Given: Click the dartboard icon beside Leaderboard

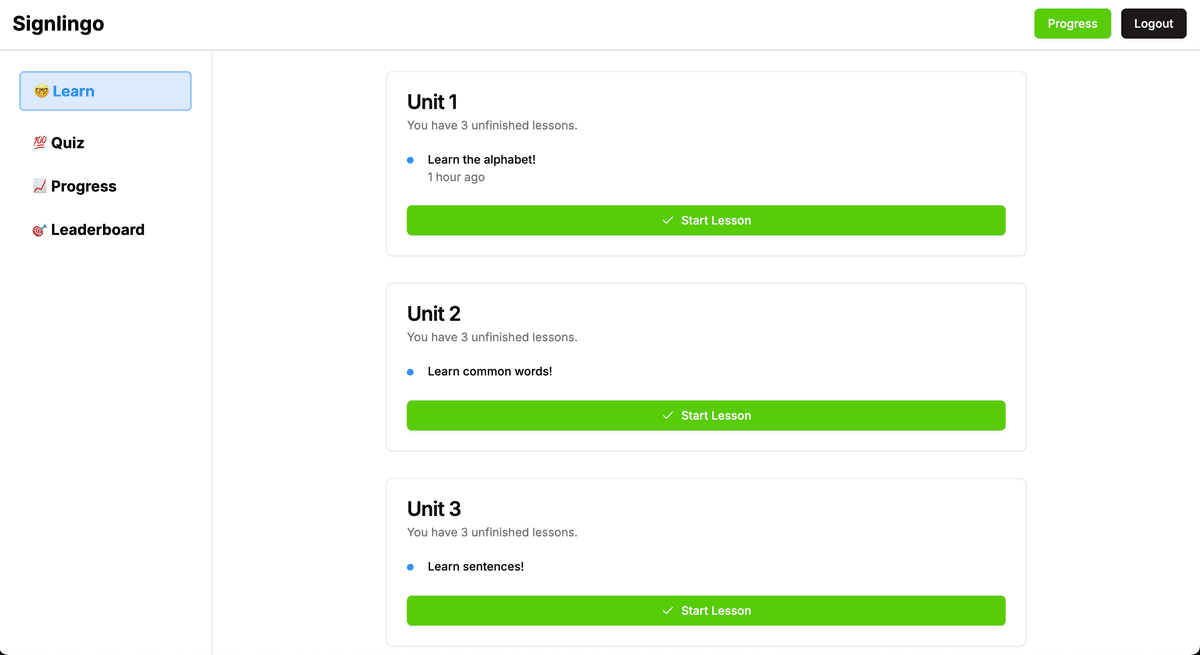Looking at the screenshot, I should [x=38, y=229].
